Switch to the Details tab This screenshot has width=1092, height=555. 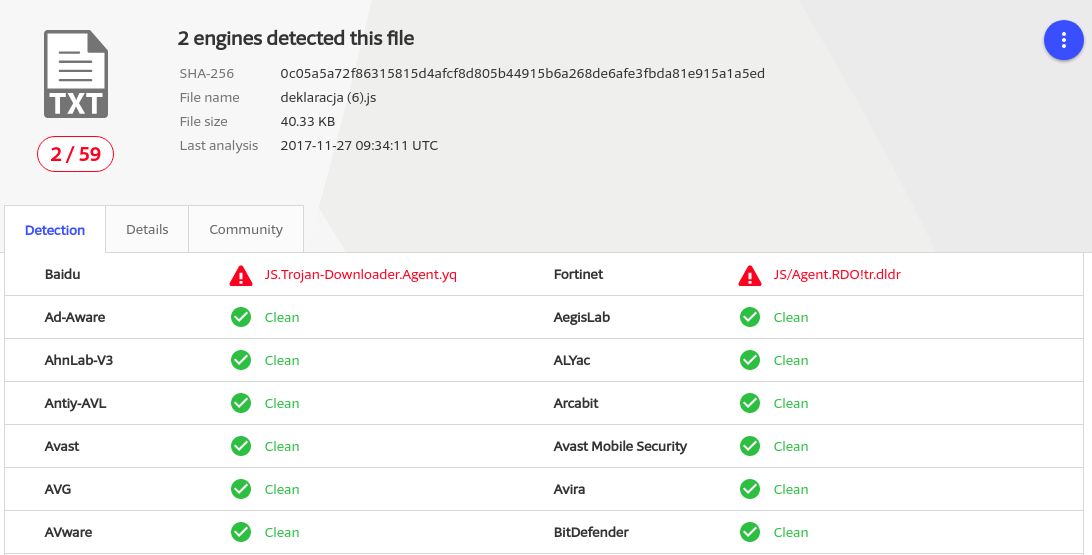click(x=147, y=230)
